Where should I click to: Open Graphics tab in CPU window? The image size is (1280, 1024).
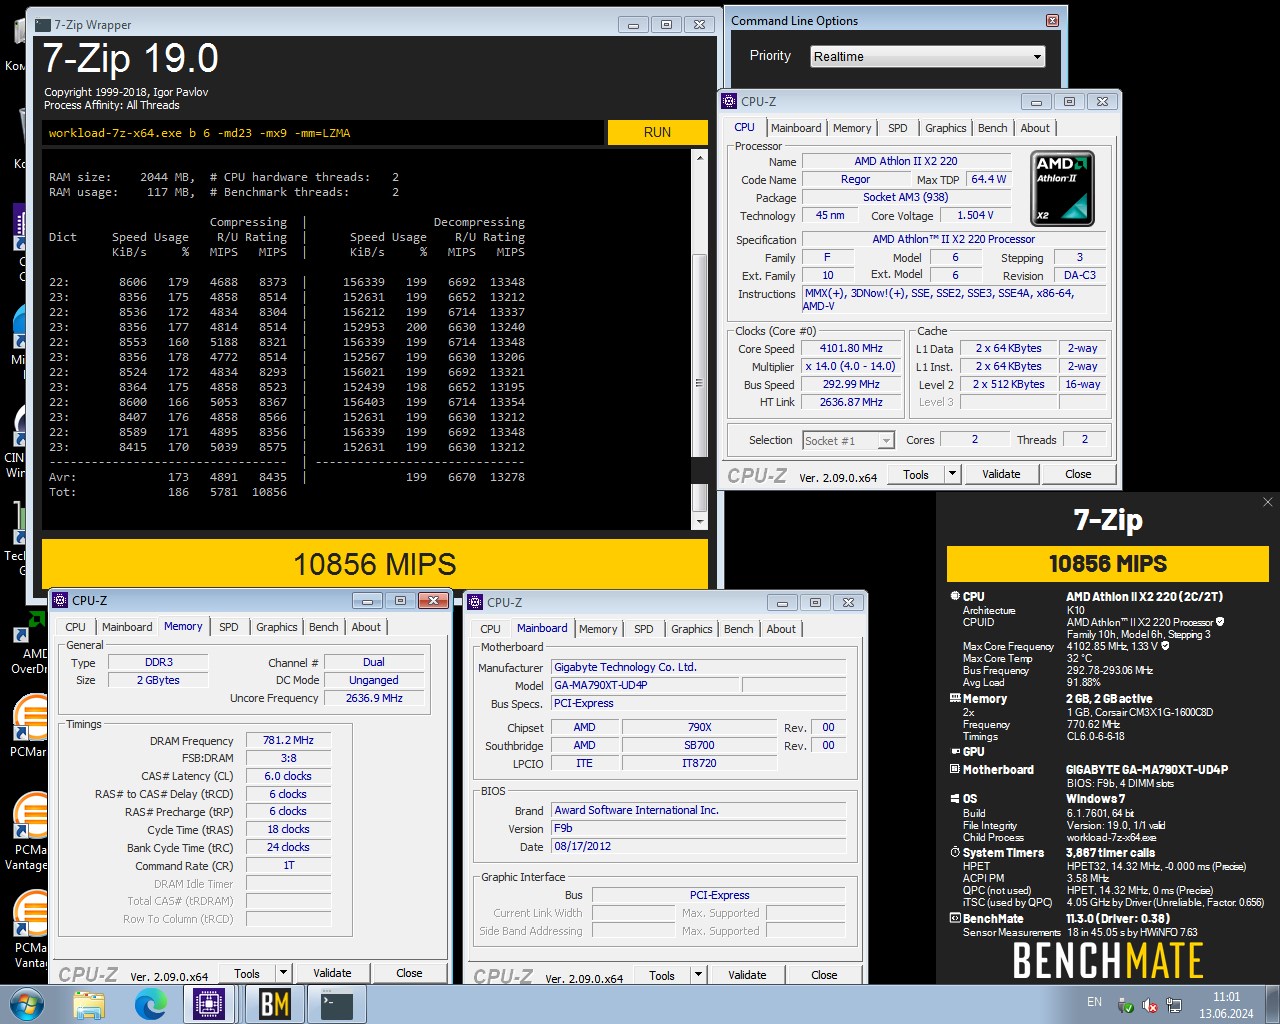(x=945, y=128)
